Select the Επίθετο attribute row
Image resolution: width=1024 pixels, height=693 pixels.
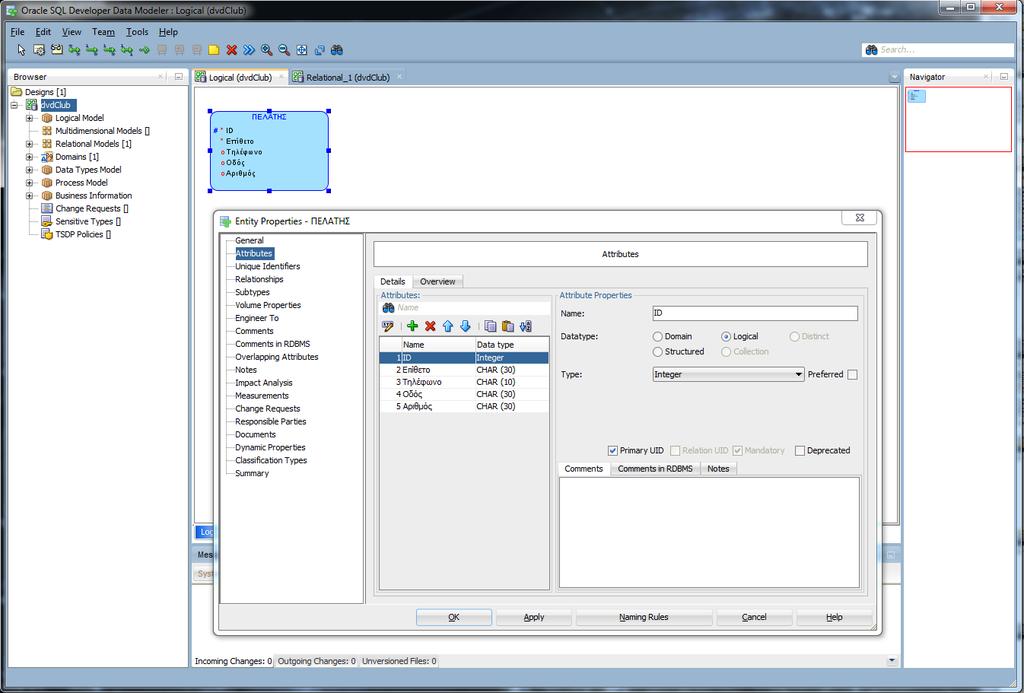(x=464, y=370)
